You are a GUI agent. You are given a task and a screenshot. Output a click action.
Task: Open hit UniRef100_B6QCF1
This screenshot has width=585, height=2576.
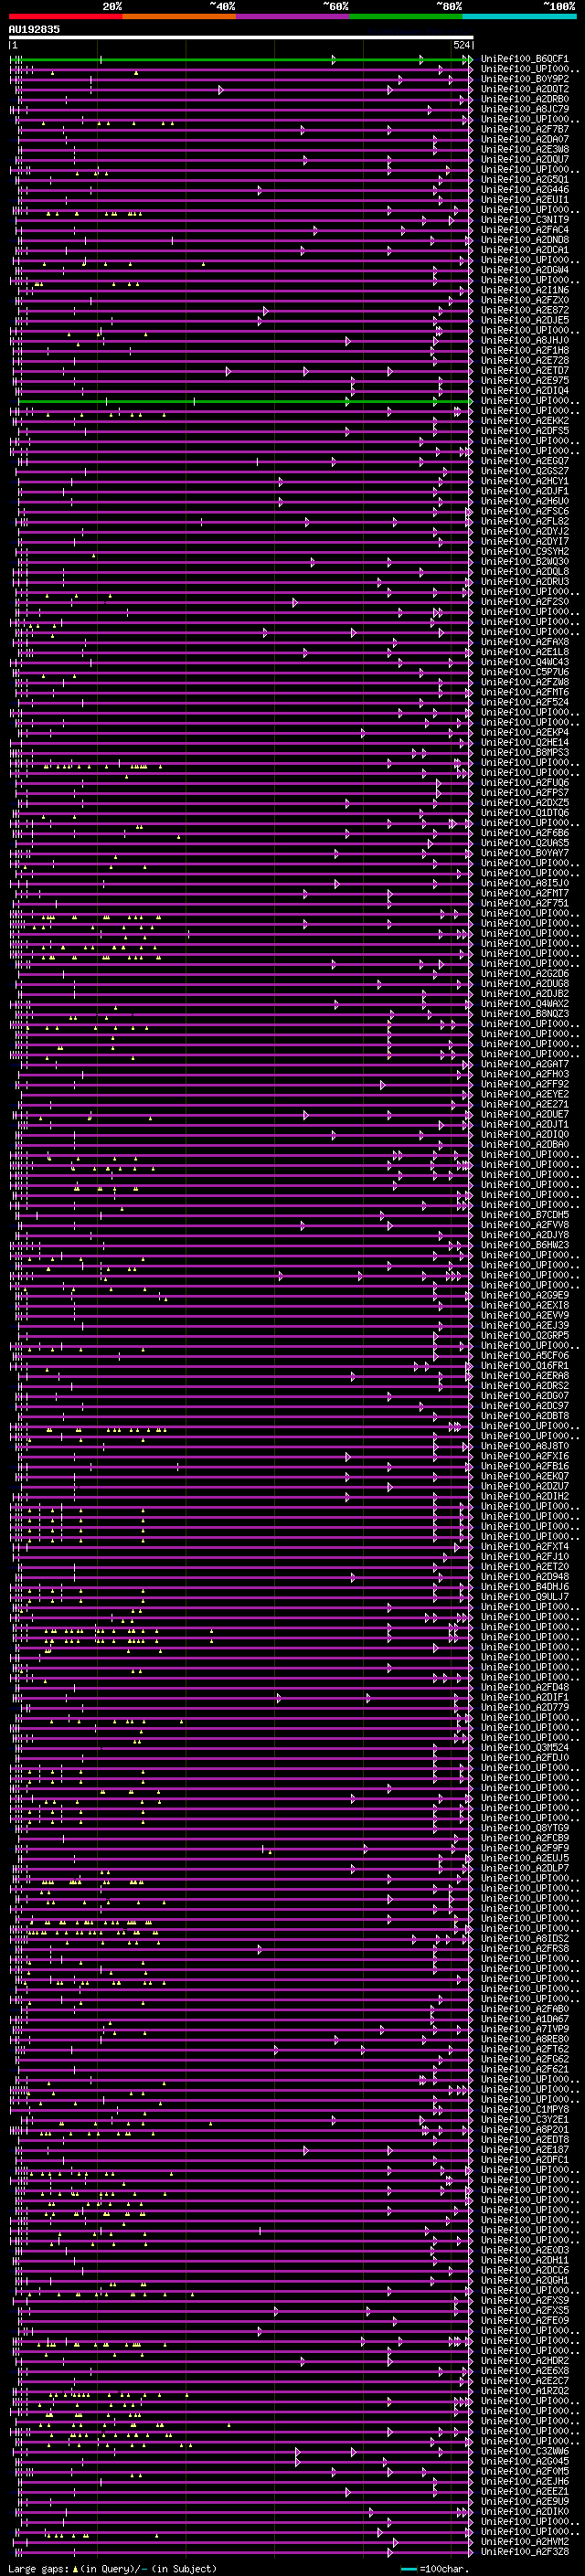524,59
